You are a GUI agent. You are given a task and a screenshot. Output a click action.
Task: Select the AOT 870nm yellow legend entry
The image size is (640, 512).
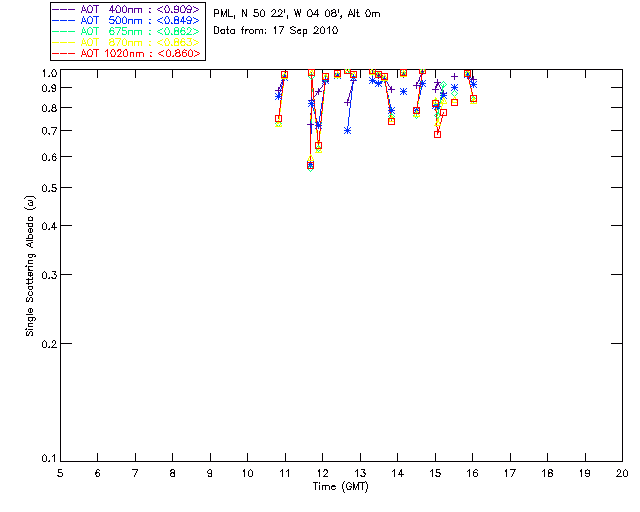click(127, 42)
